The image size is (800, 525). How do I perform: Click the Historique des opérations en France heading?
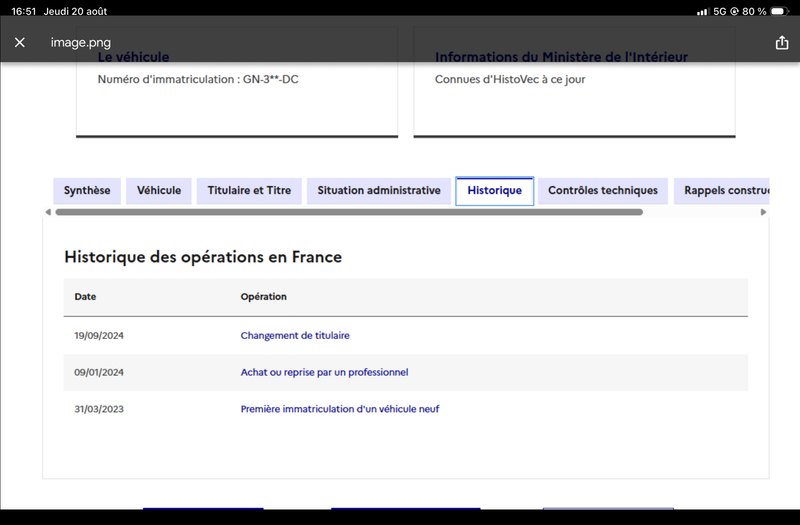tap(203, 257)
